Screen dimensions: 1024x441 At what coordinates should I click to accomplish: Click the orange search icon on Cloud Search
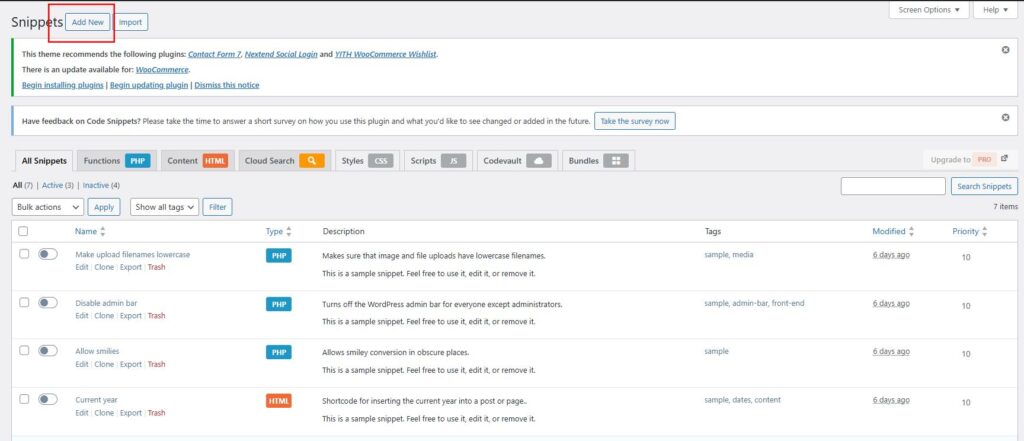tap(312, 161)
